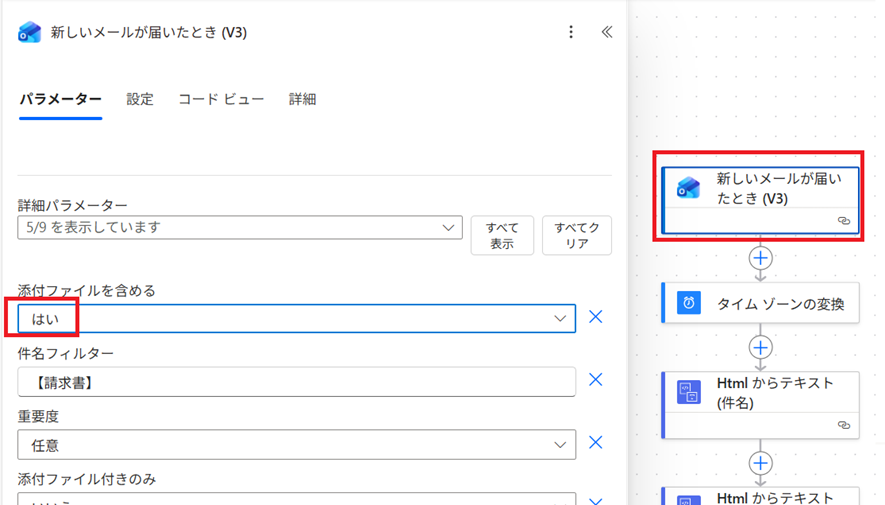Click the Outlook icon in panel header
The height and width of the screenshot is (505, 885).
(30, 32)
